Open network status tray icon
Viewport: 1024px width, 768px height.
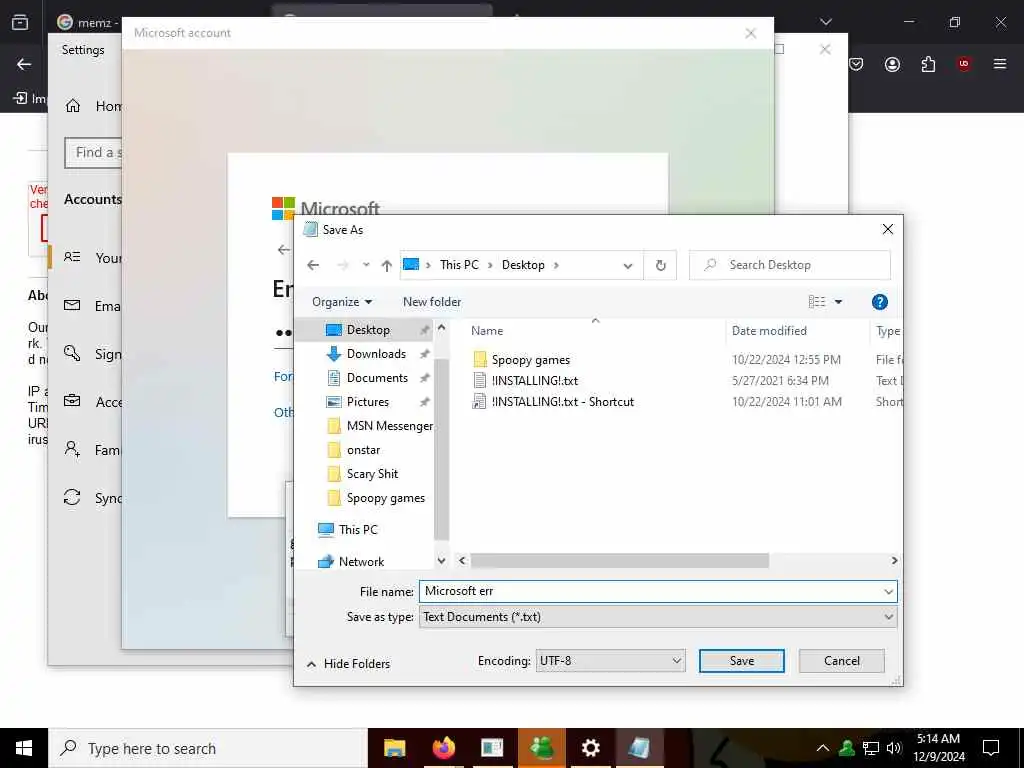[x=871, y=748]
